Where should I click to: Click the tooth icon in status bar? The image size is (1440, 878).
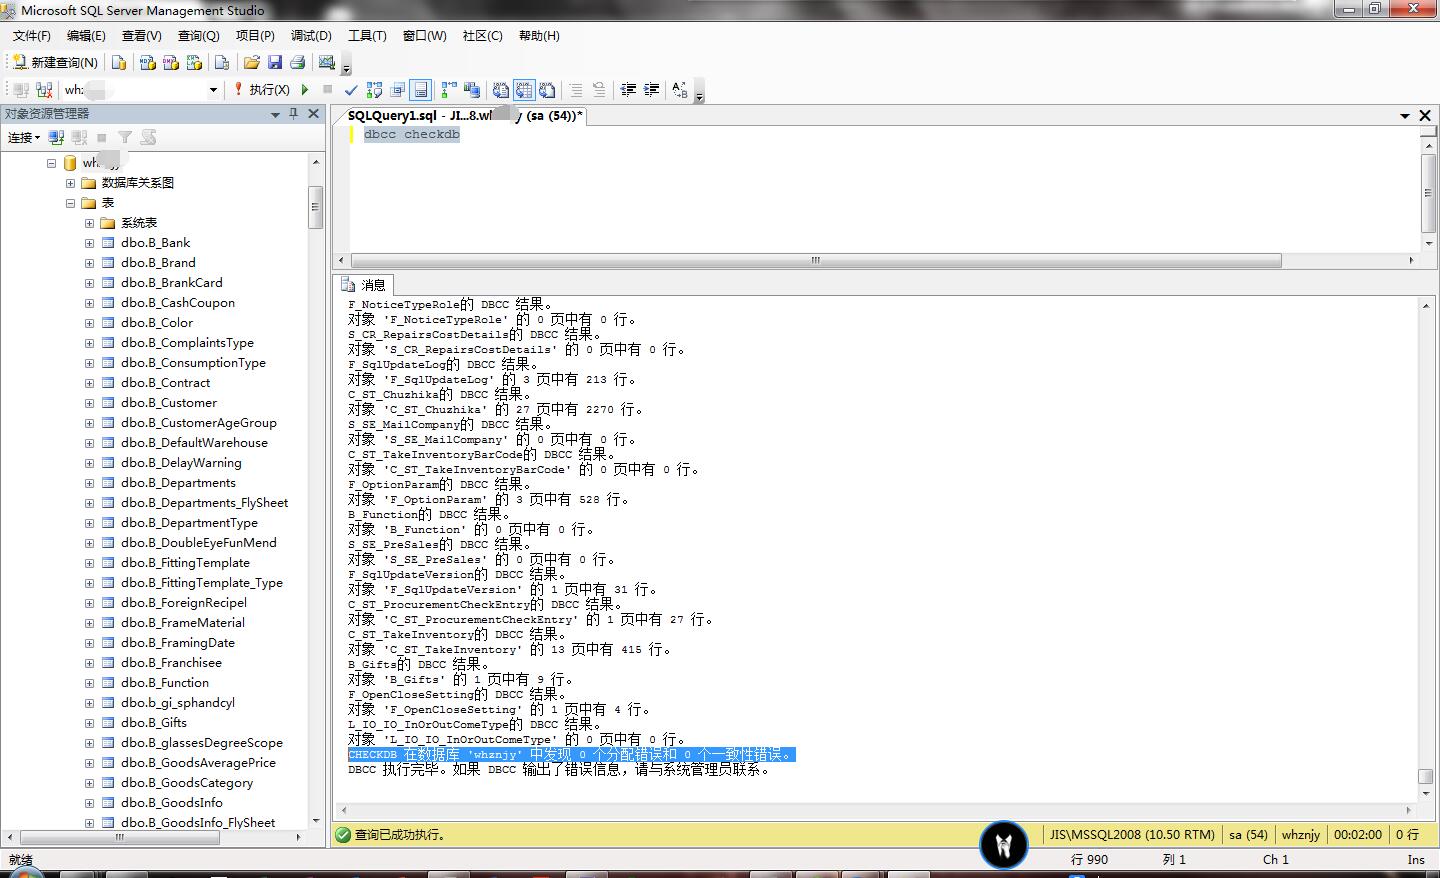[x=1003, y=846]
